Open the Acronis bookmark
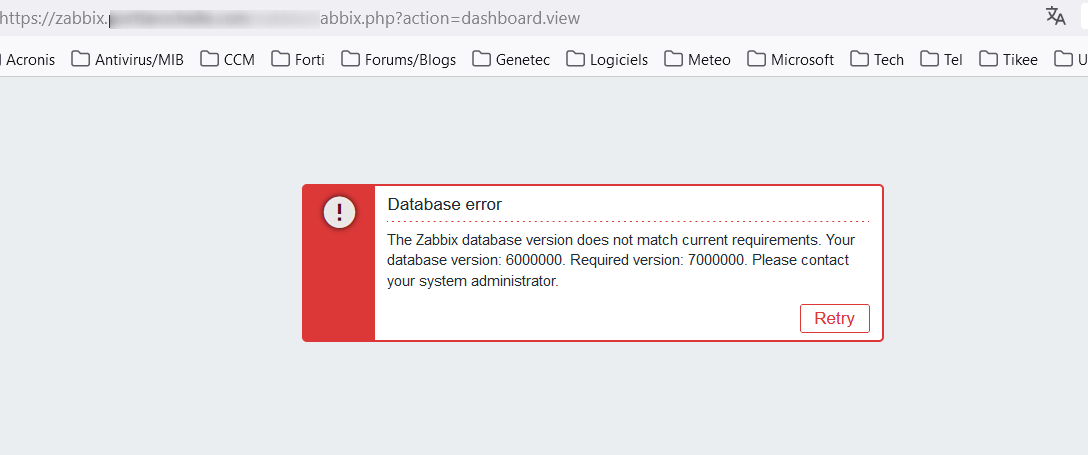The width and height of the screenshot is (1088, 455). [x=30, y=60]
